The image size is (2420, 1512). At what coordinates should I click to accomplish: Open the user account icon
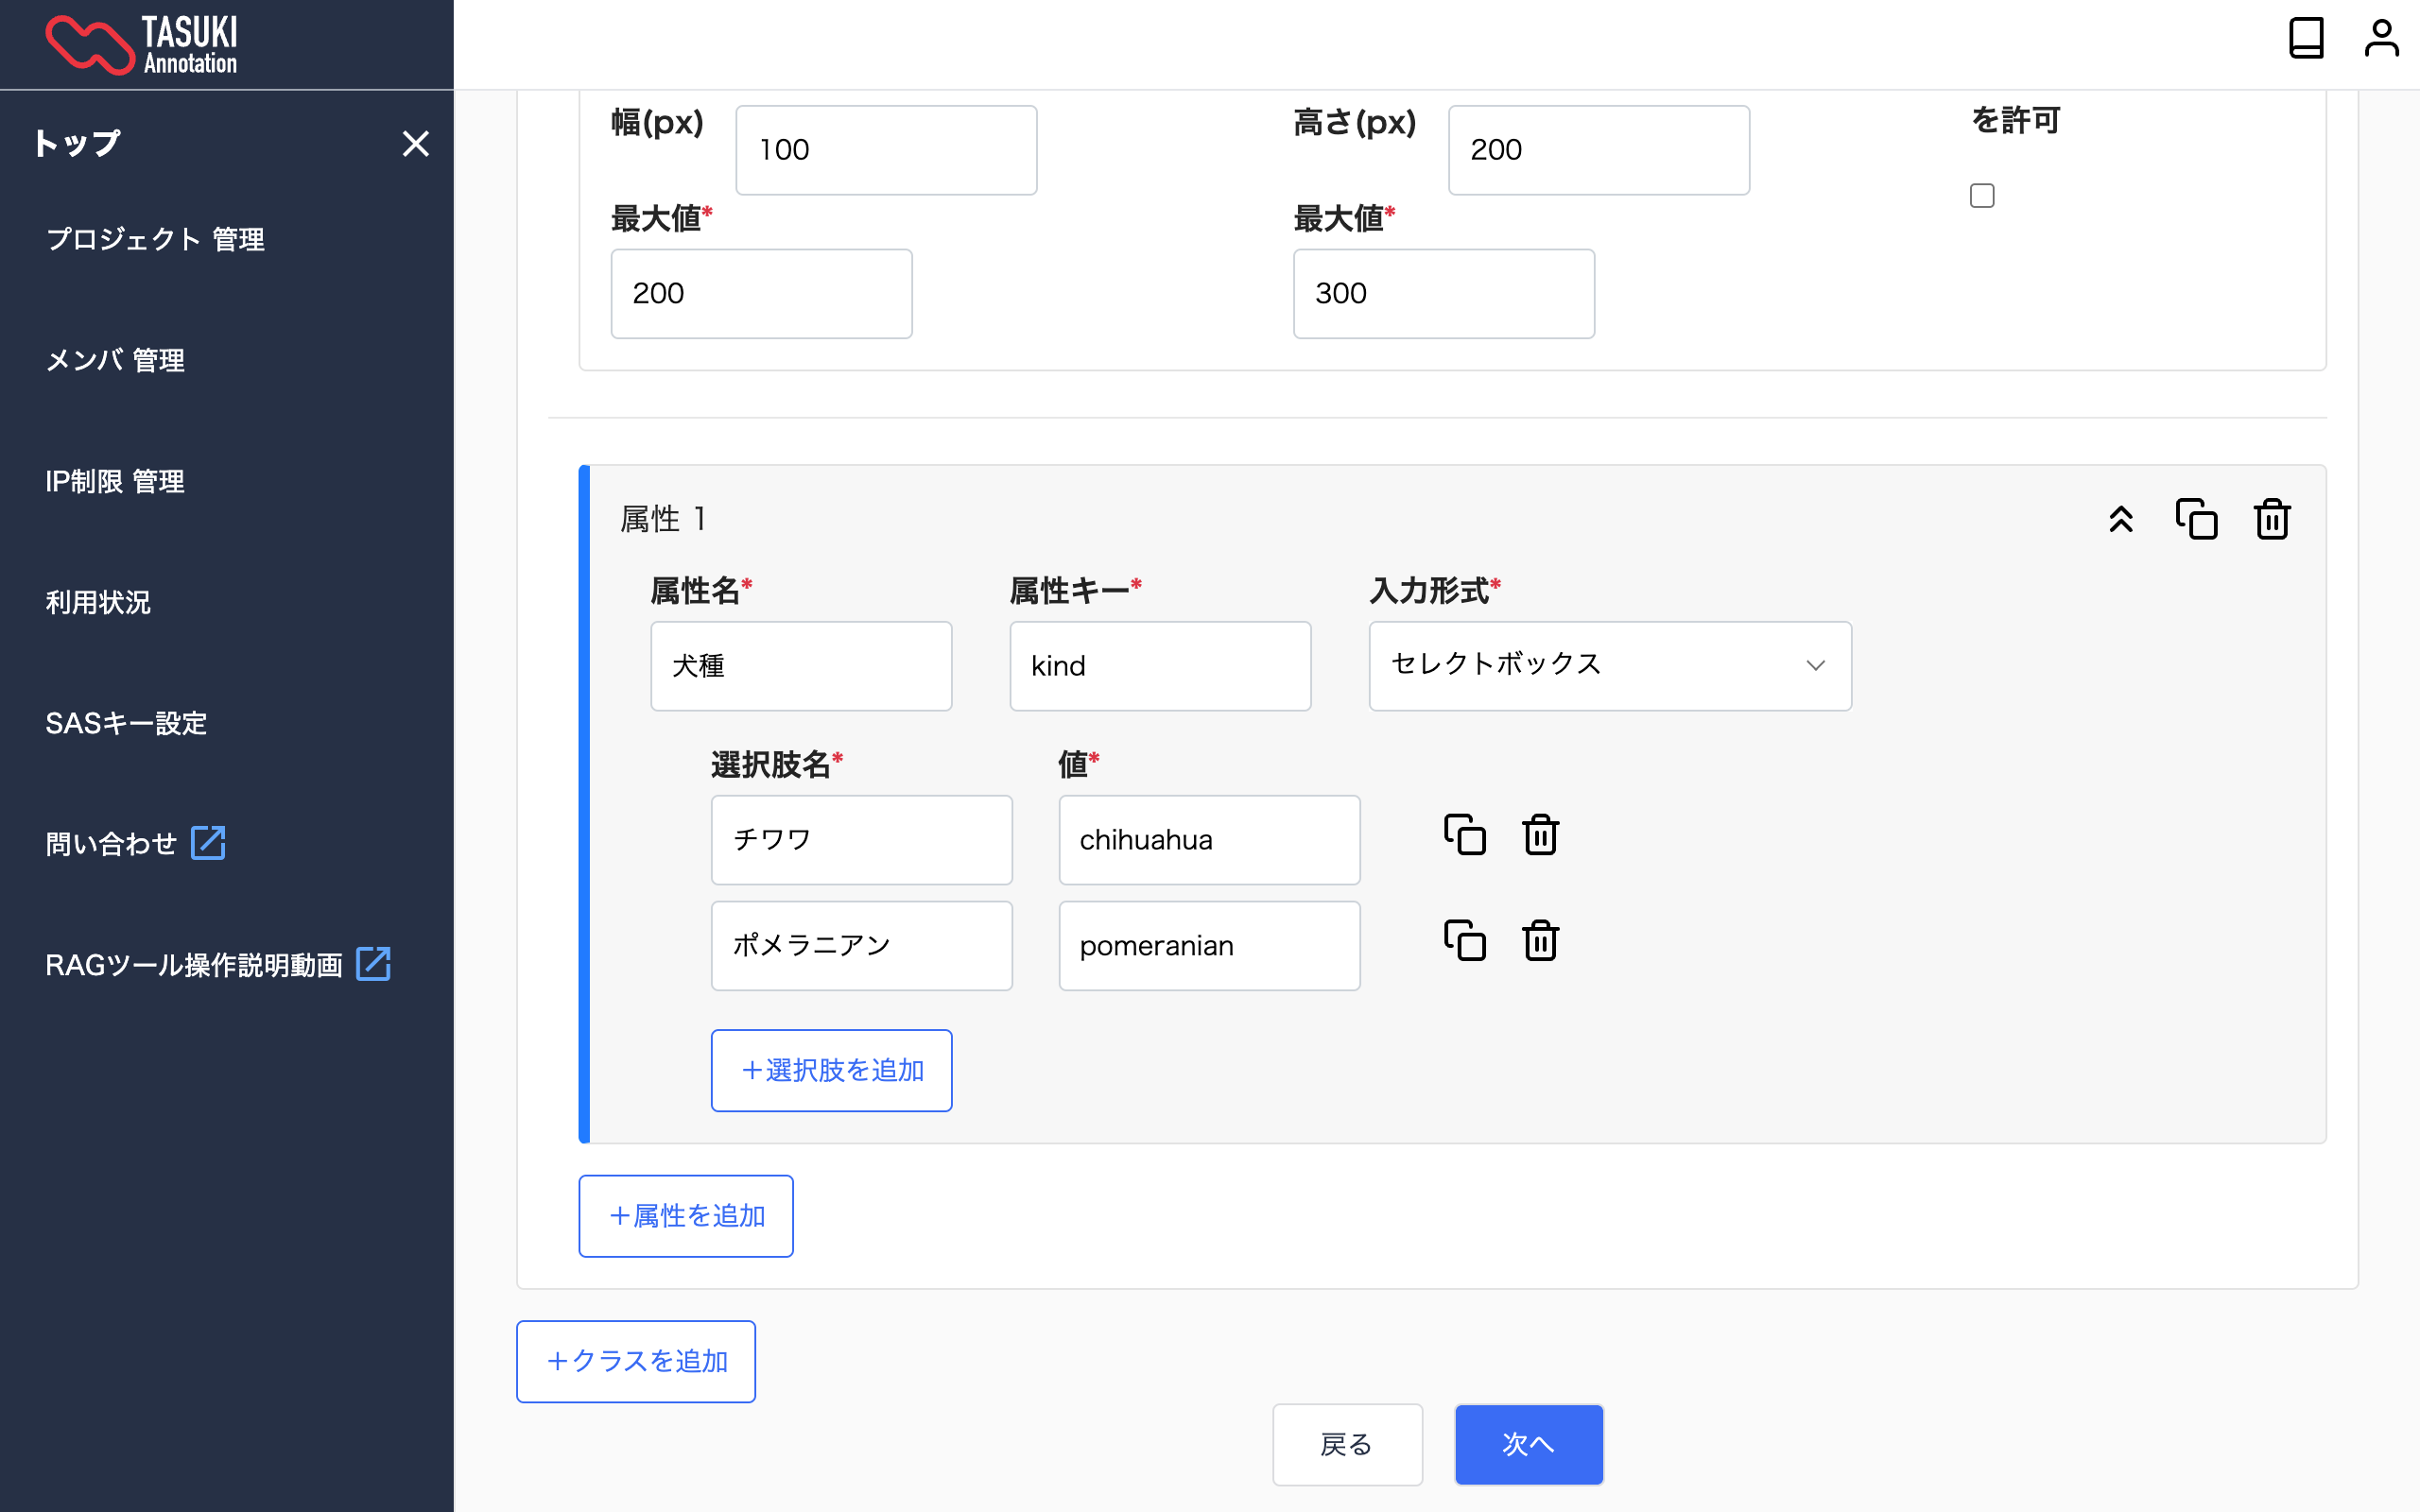[2381, 39]
